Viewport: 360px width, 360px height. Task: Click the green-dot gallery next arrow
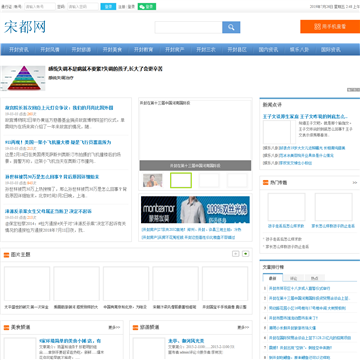click(x=246, y=254)
